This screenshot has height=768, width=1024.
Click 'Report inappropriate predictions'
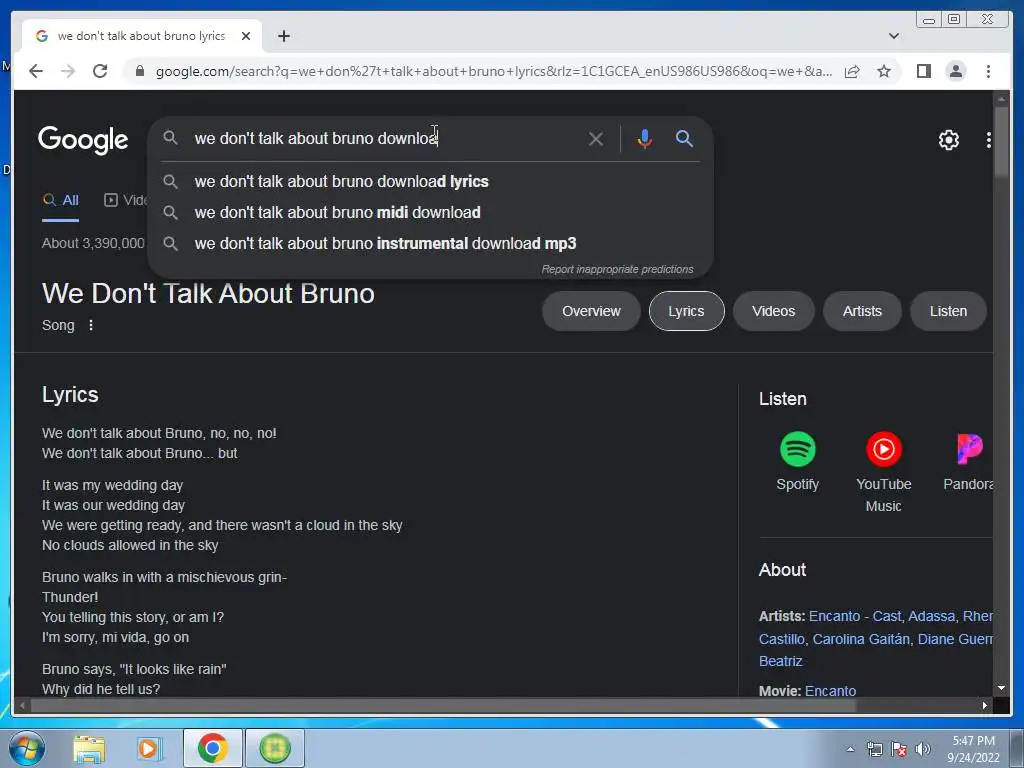click(617, 269)
